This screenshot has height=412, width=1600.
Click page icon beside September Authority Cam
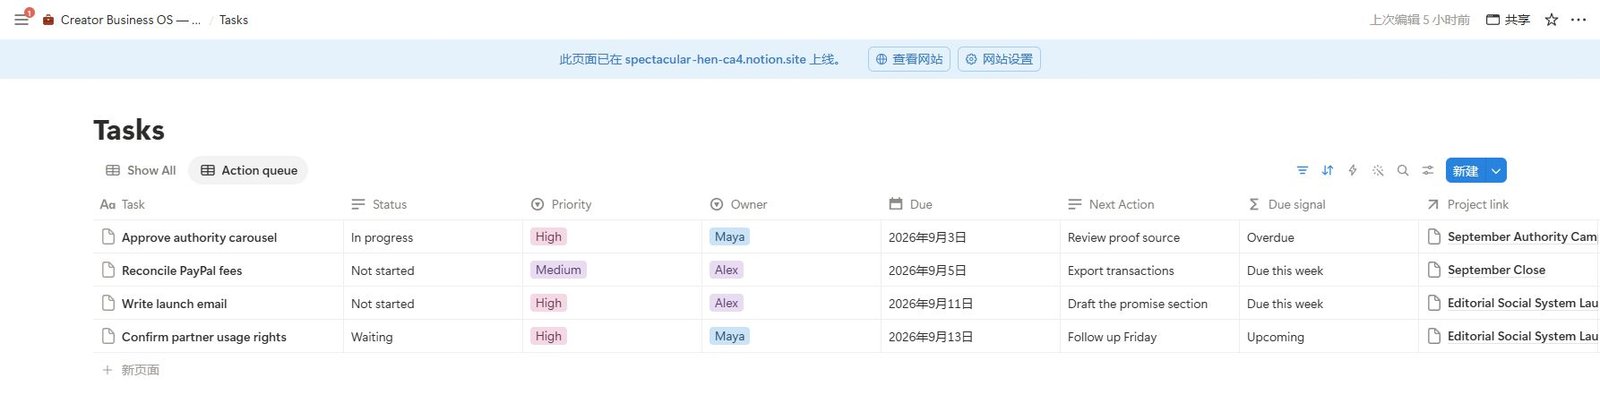[x=1434, y=237]
